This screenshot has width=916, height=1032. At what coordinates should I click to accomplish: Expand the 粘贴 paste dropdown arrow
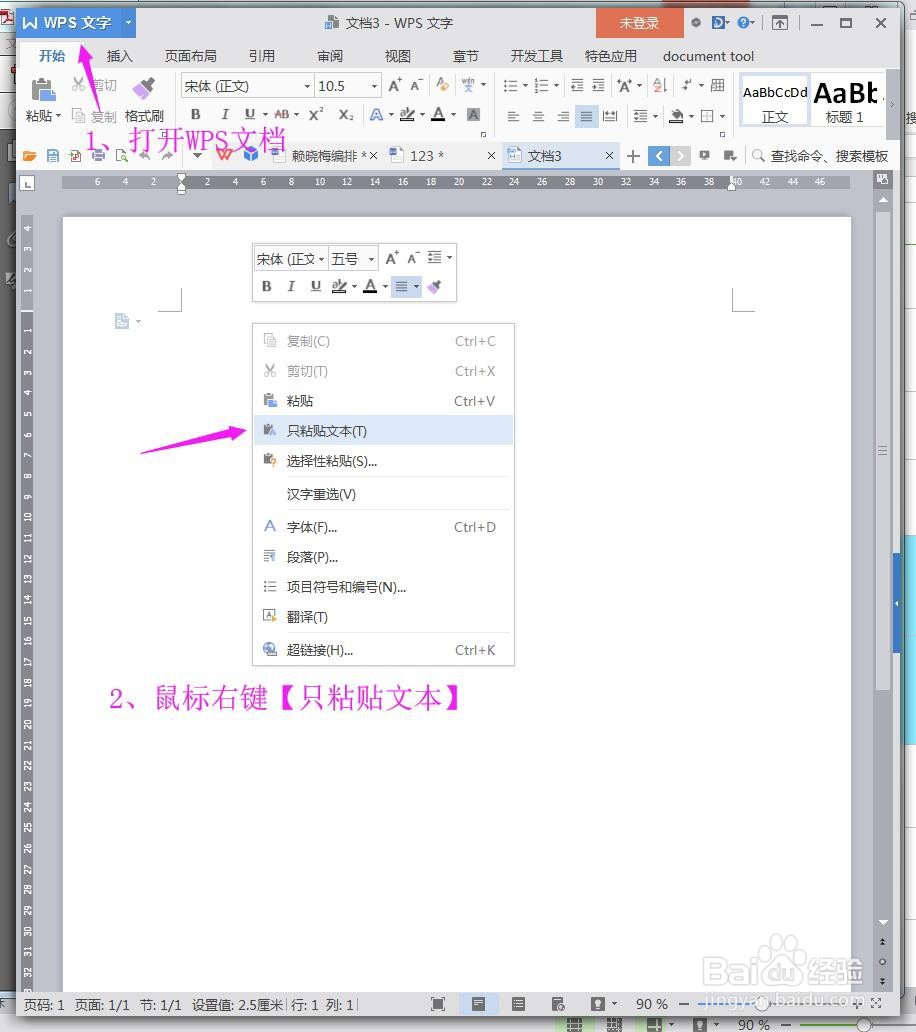point(59,116)
